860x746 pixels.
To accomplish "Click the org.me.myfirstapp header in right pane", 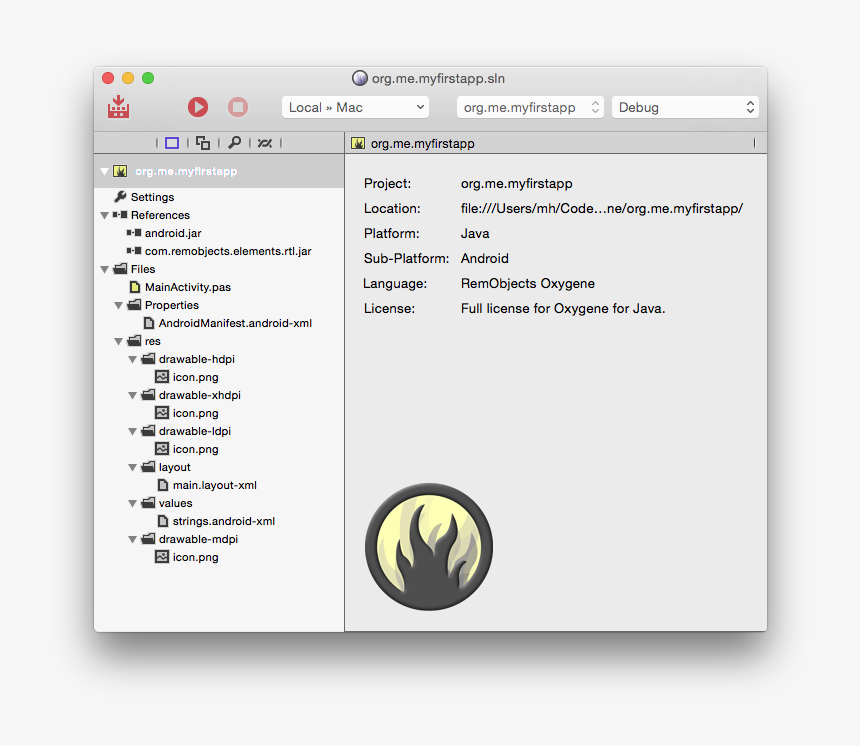I will click(422, 144).
